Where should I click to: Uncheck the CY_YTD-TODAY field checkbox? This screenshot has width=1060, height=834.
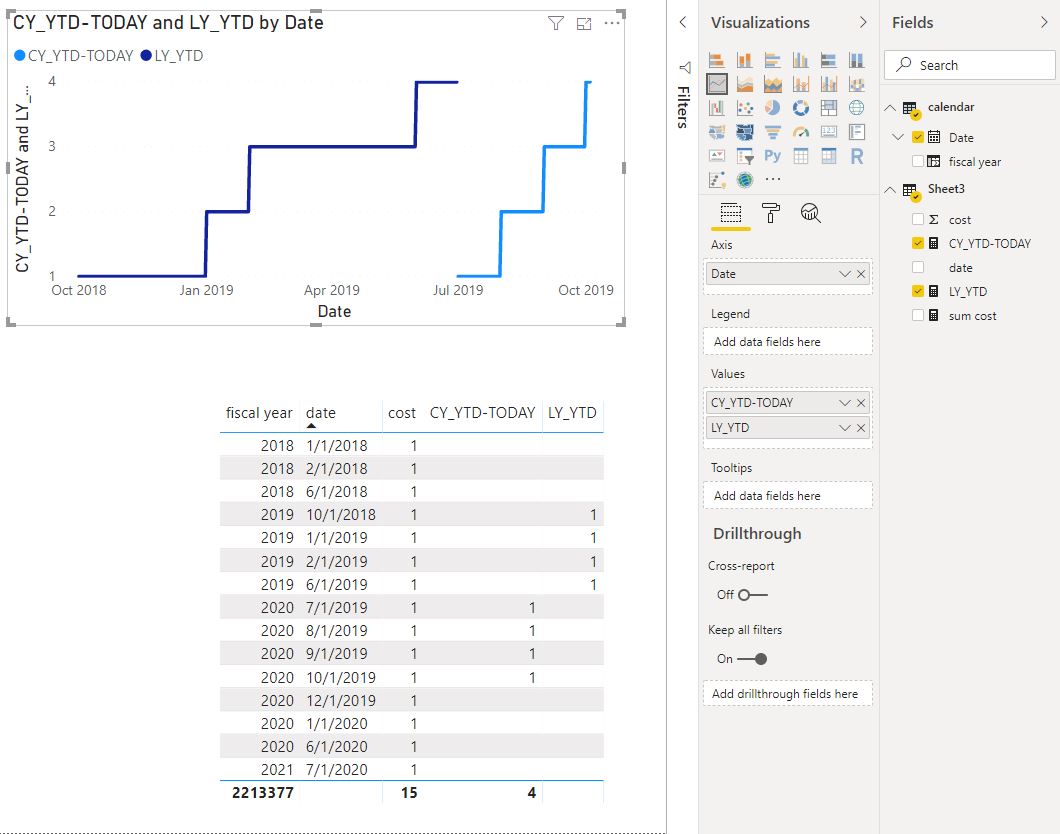917,243
